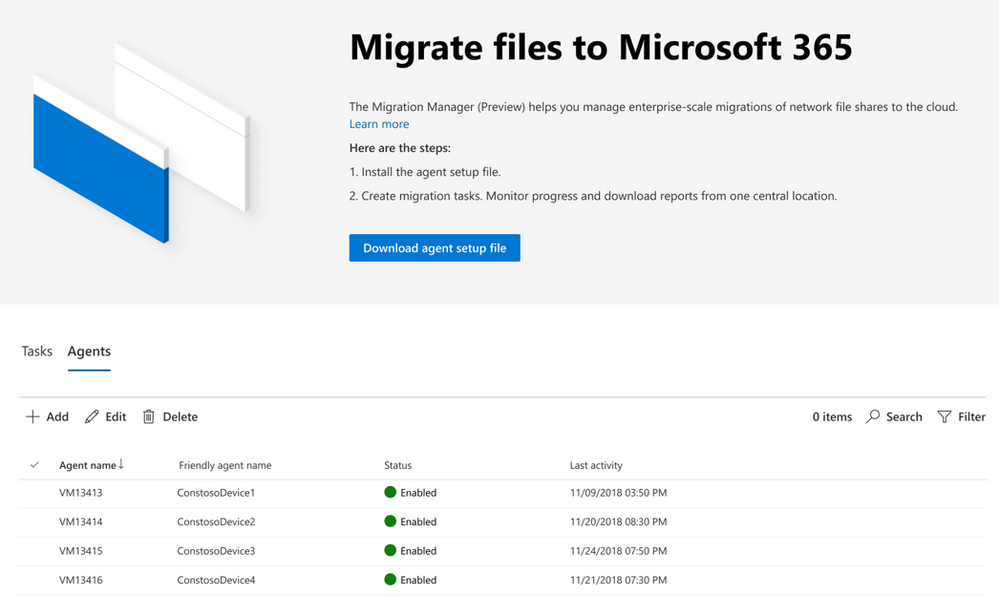Click green status icon for VM13416
This screenshot has width=999, height=600.
click(390, 580)
